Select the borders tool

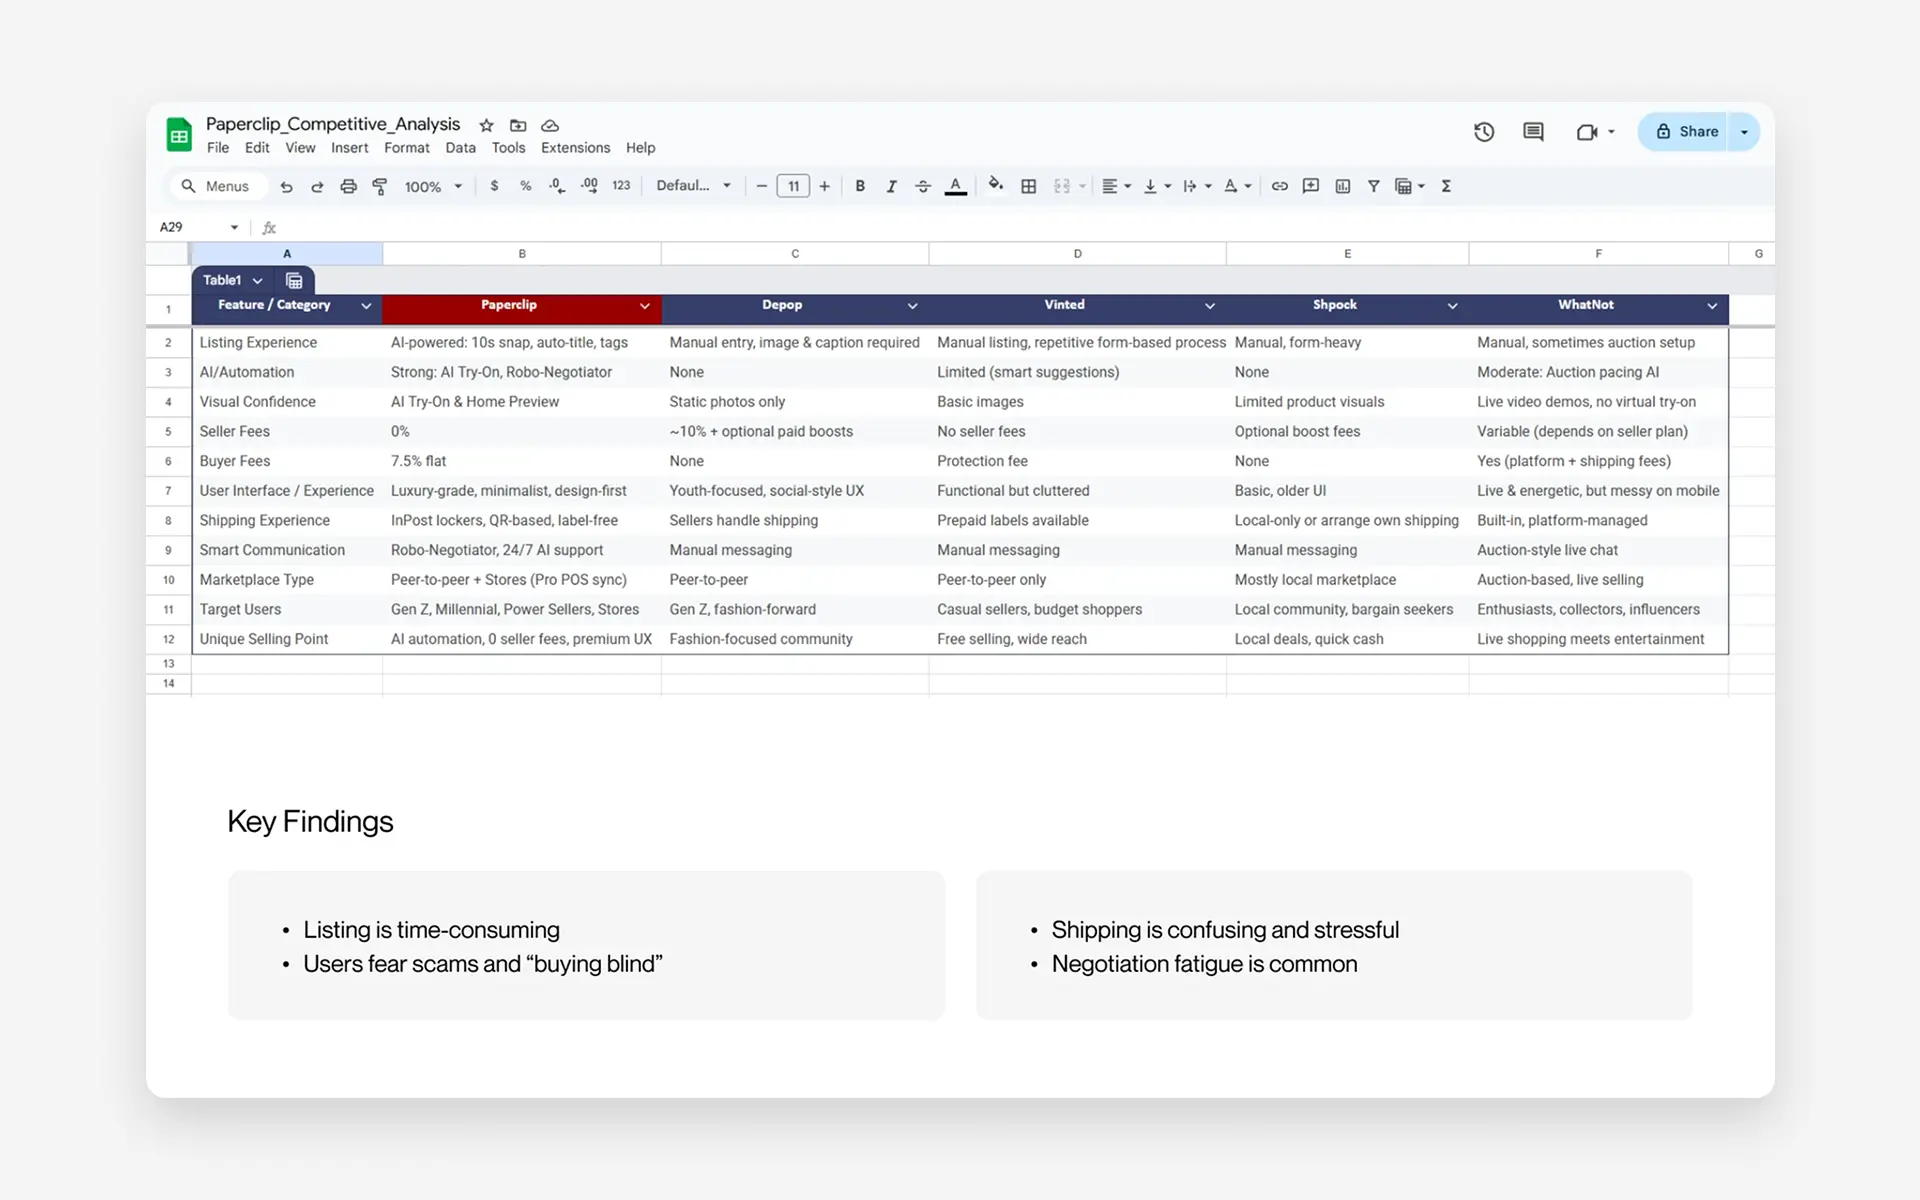pyautogui.click(x=1028, y=186)
